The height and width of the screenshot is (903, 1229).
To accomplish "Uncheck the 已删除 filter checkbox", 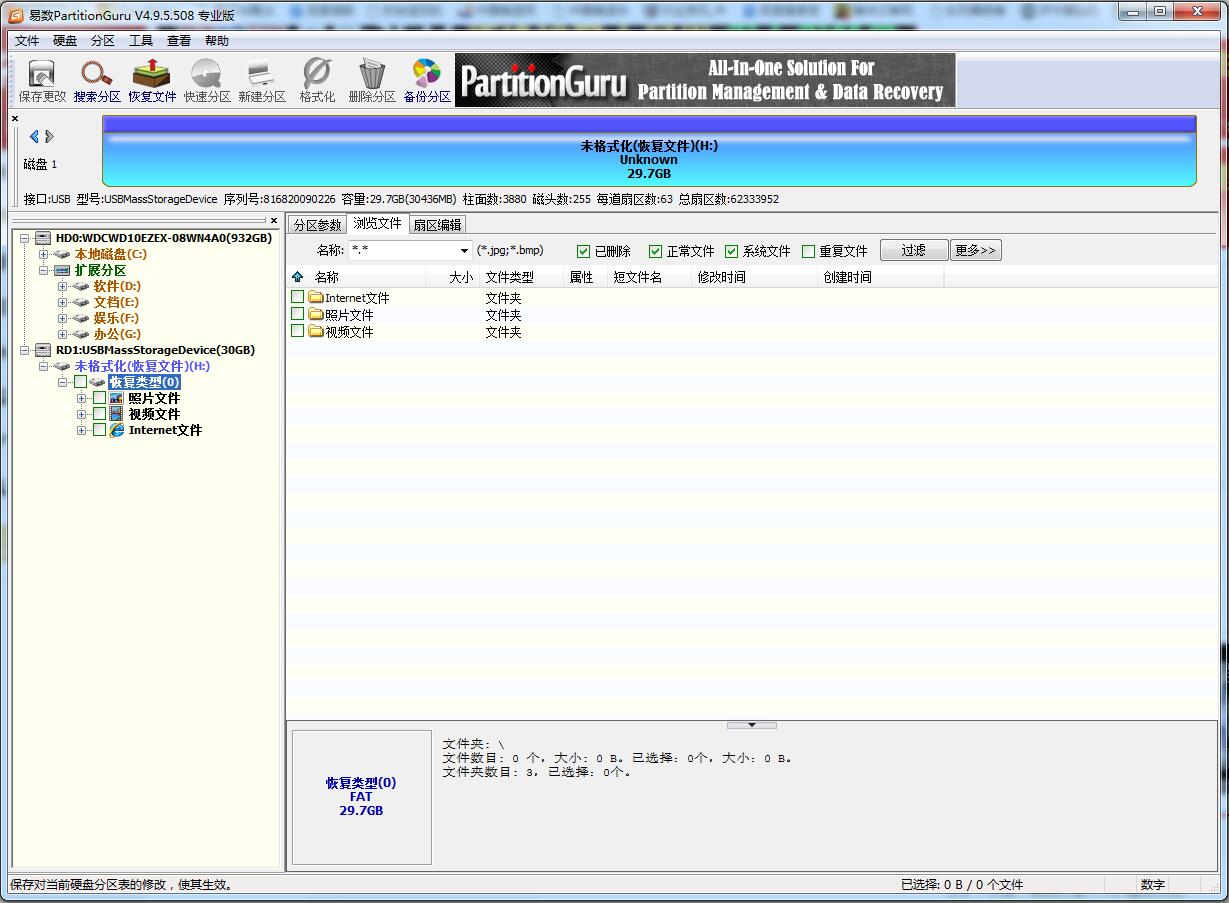I will coord(584,250).
